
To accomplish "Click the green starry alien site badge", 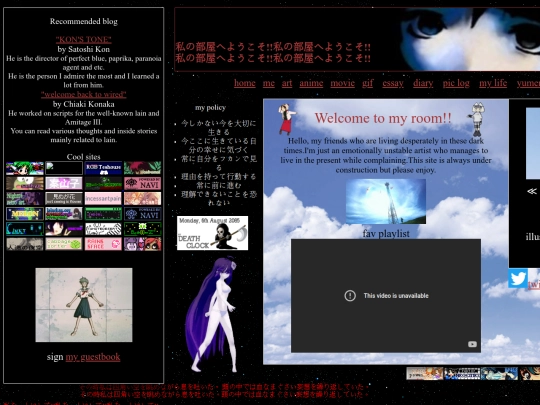I will (143, 229).
